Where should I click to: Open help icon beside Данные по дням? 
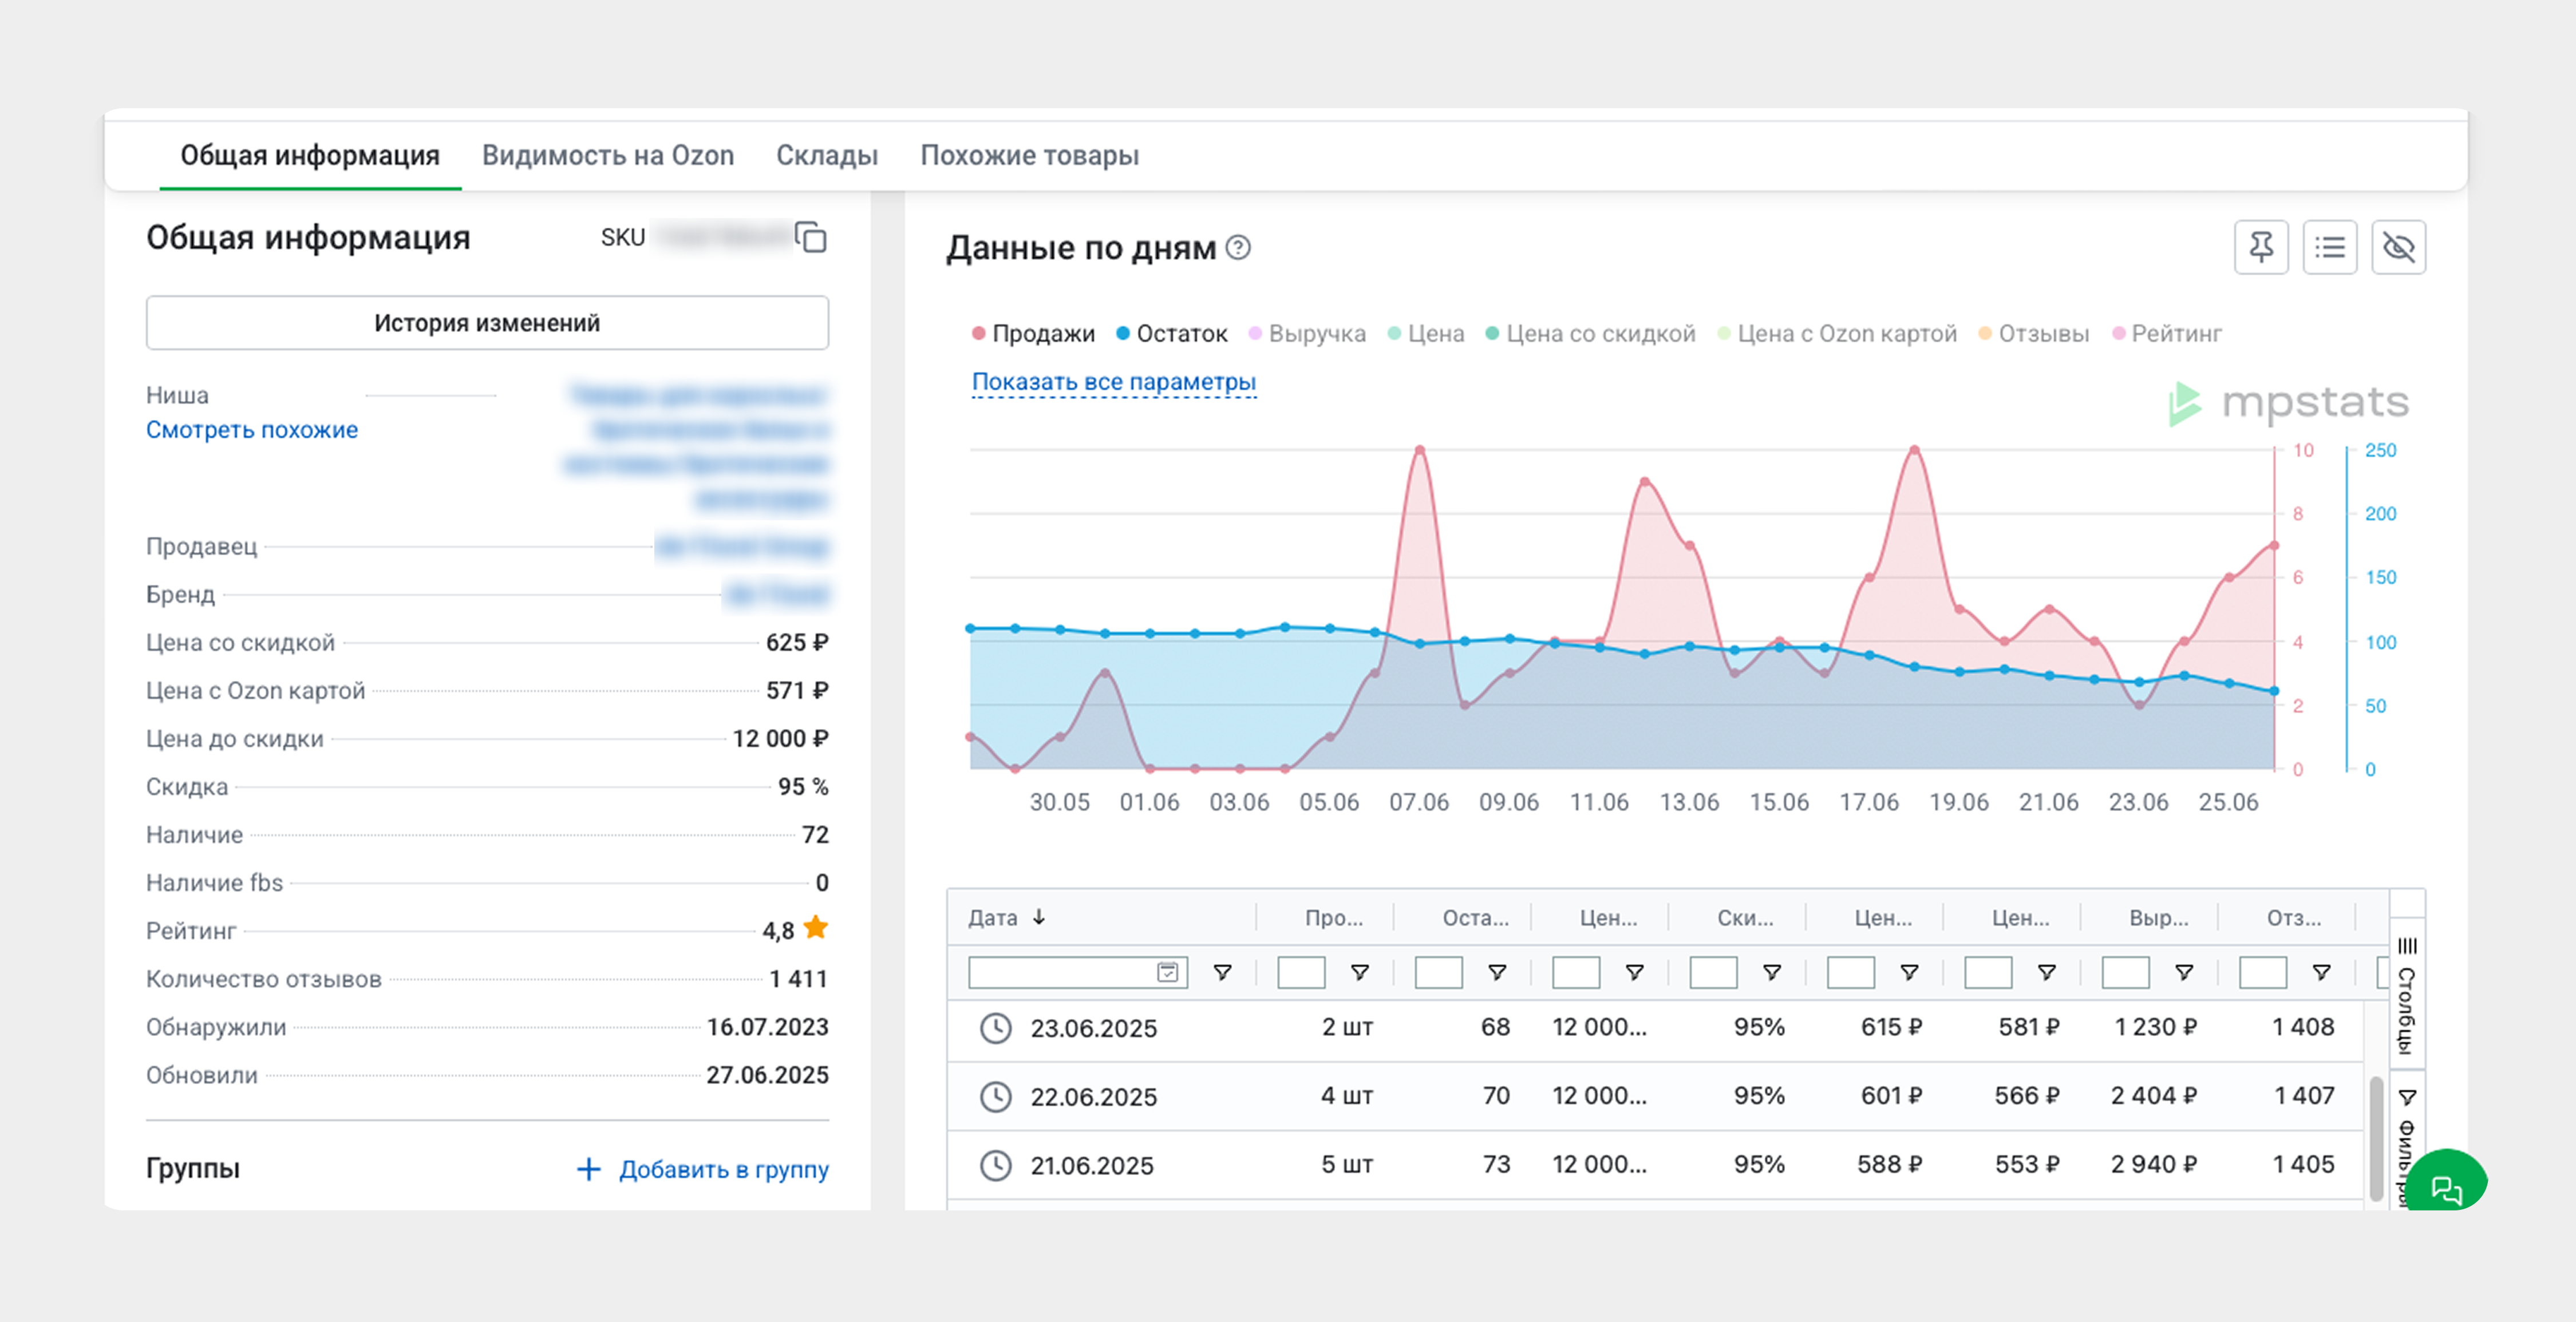coord(1238,247)
